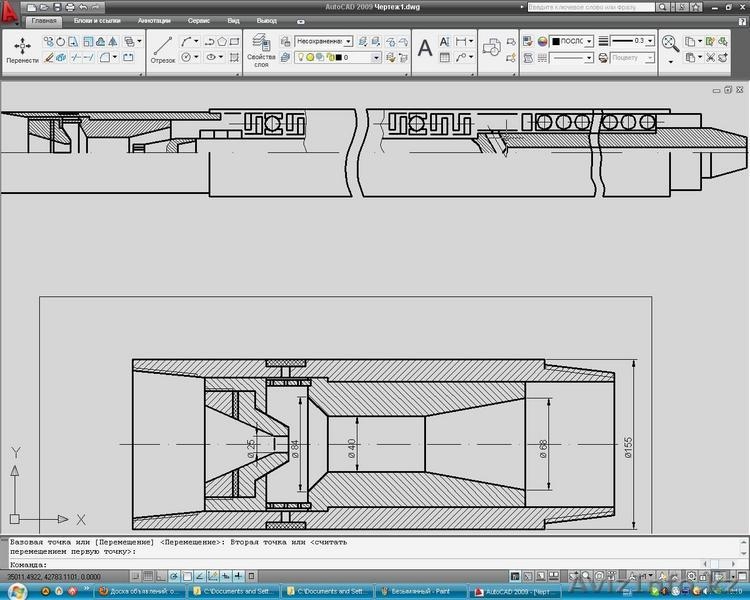The image size is (750, 600).
Task: Open the lineweight dropdown showing 0.3
Action: [x=632, y=42]
